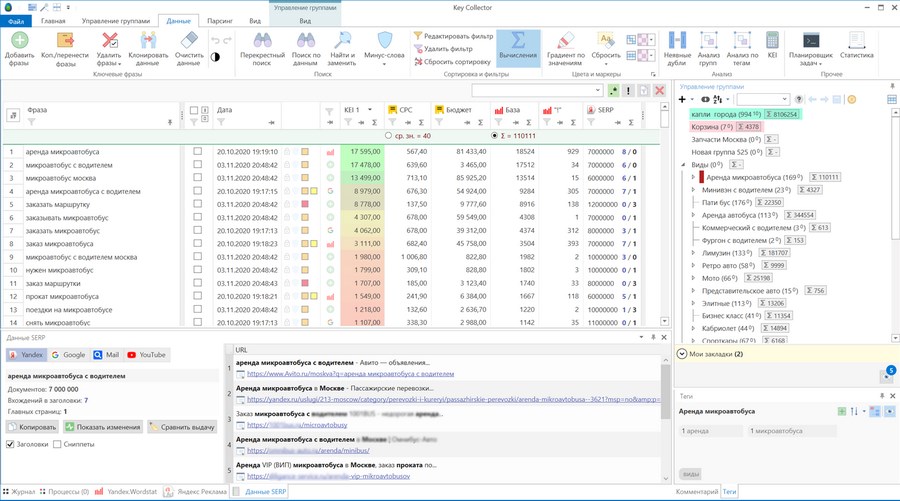Select the ср. зн. = 40 radio button
The image size is (900, 501).
click(388, 136)
